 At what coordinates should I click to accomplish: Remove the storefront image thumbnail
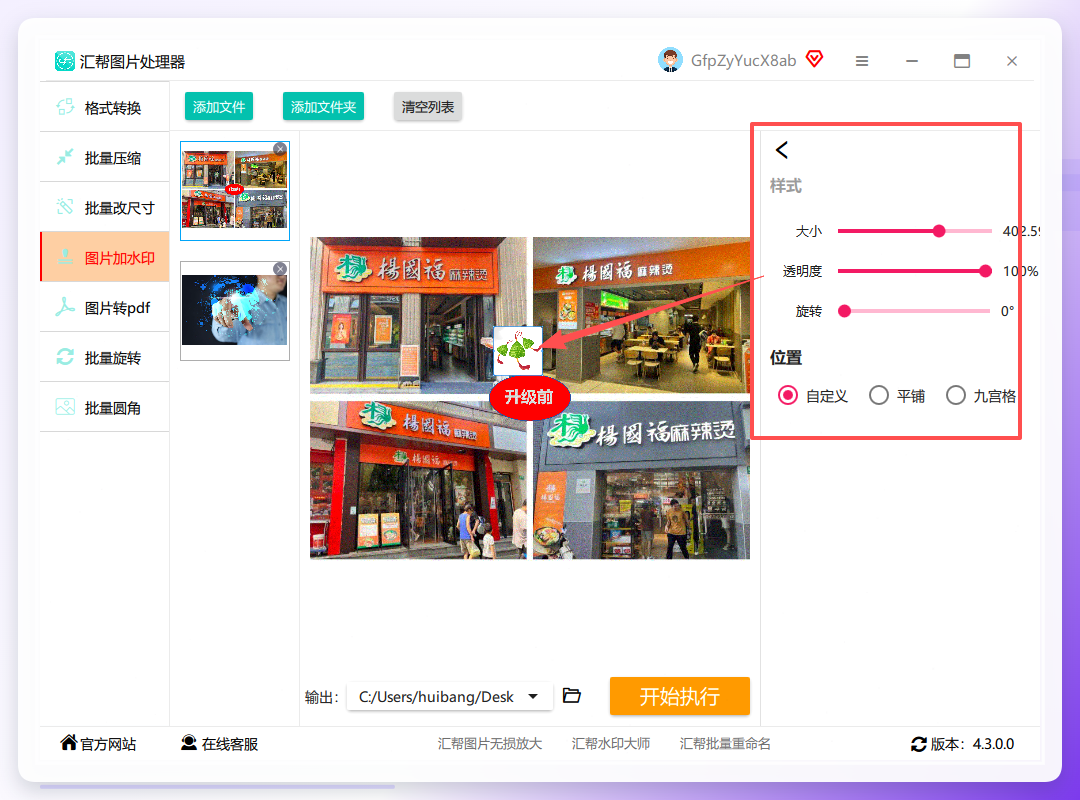tap(280, 149)
